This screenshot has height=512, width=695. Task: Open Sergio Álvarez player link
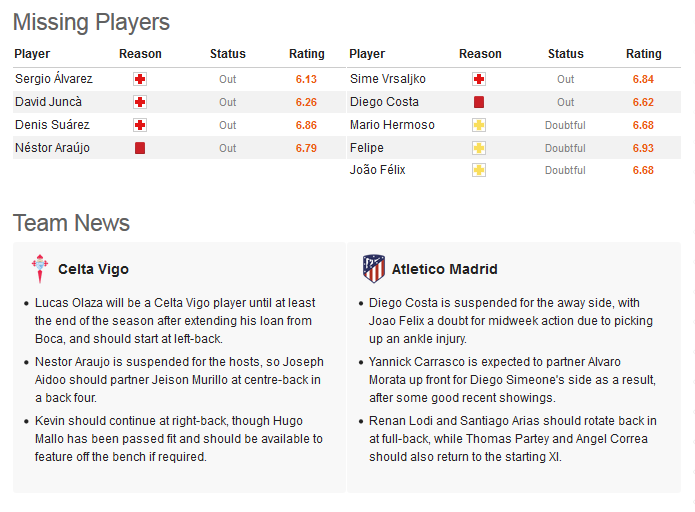tap(54, 79)
